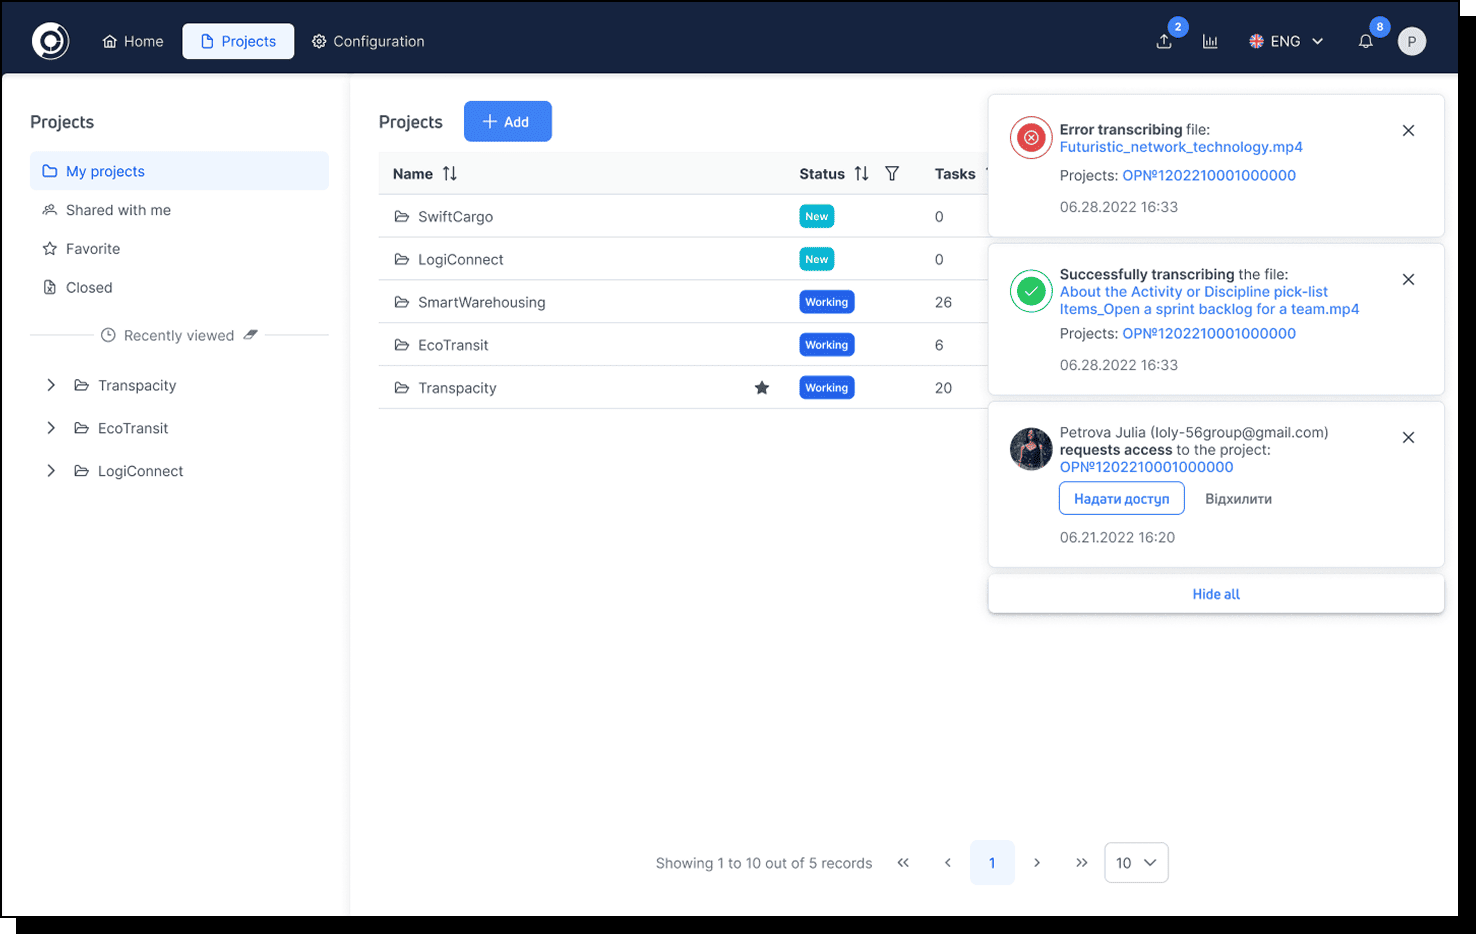Open the page size 10 dropdown
The height and width of the screenshot is (934, 1476).
(1136, 863)
